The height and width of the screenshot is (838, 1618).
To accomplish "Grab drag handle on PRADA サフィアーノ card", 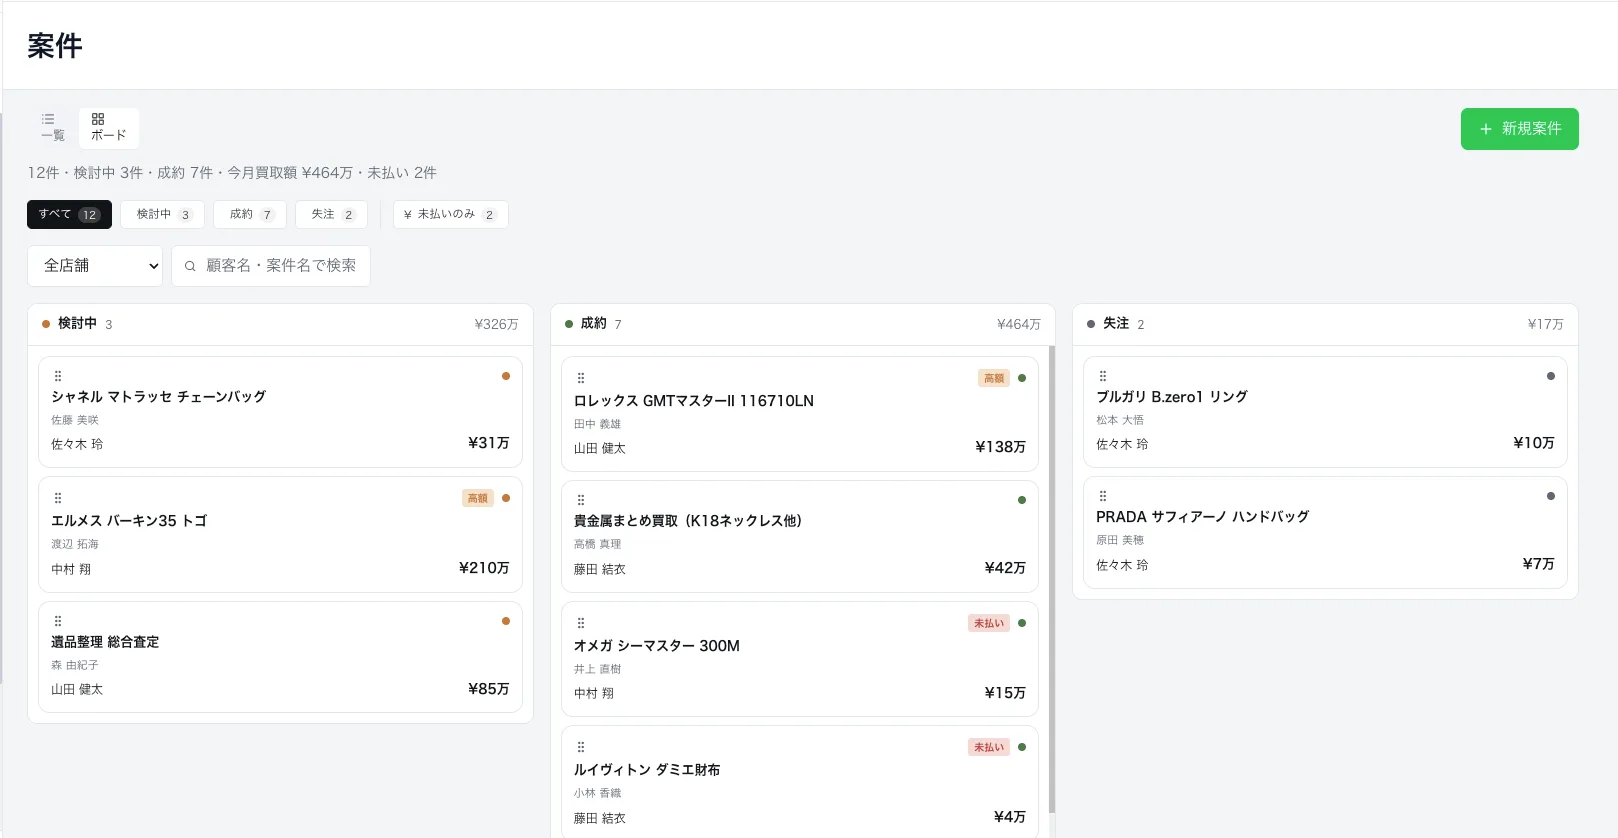I will coord(1103,496).
